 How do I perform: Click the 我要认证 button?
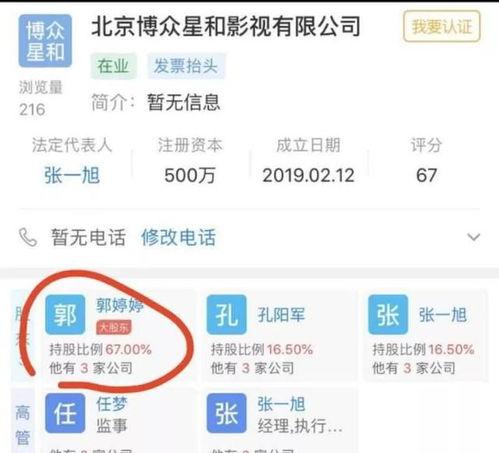[442, 26]
